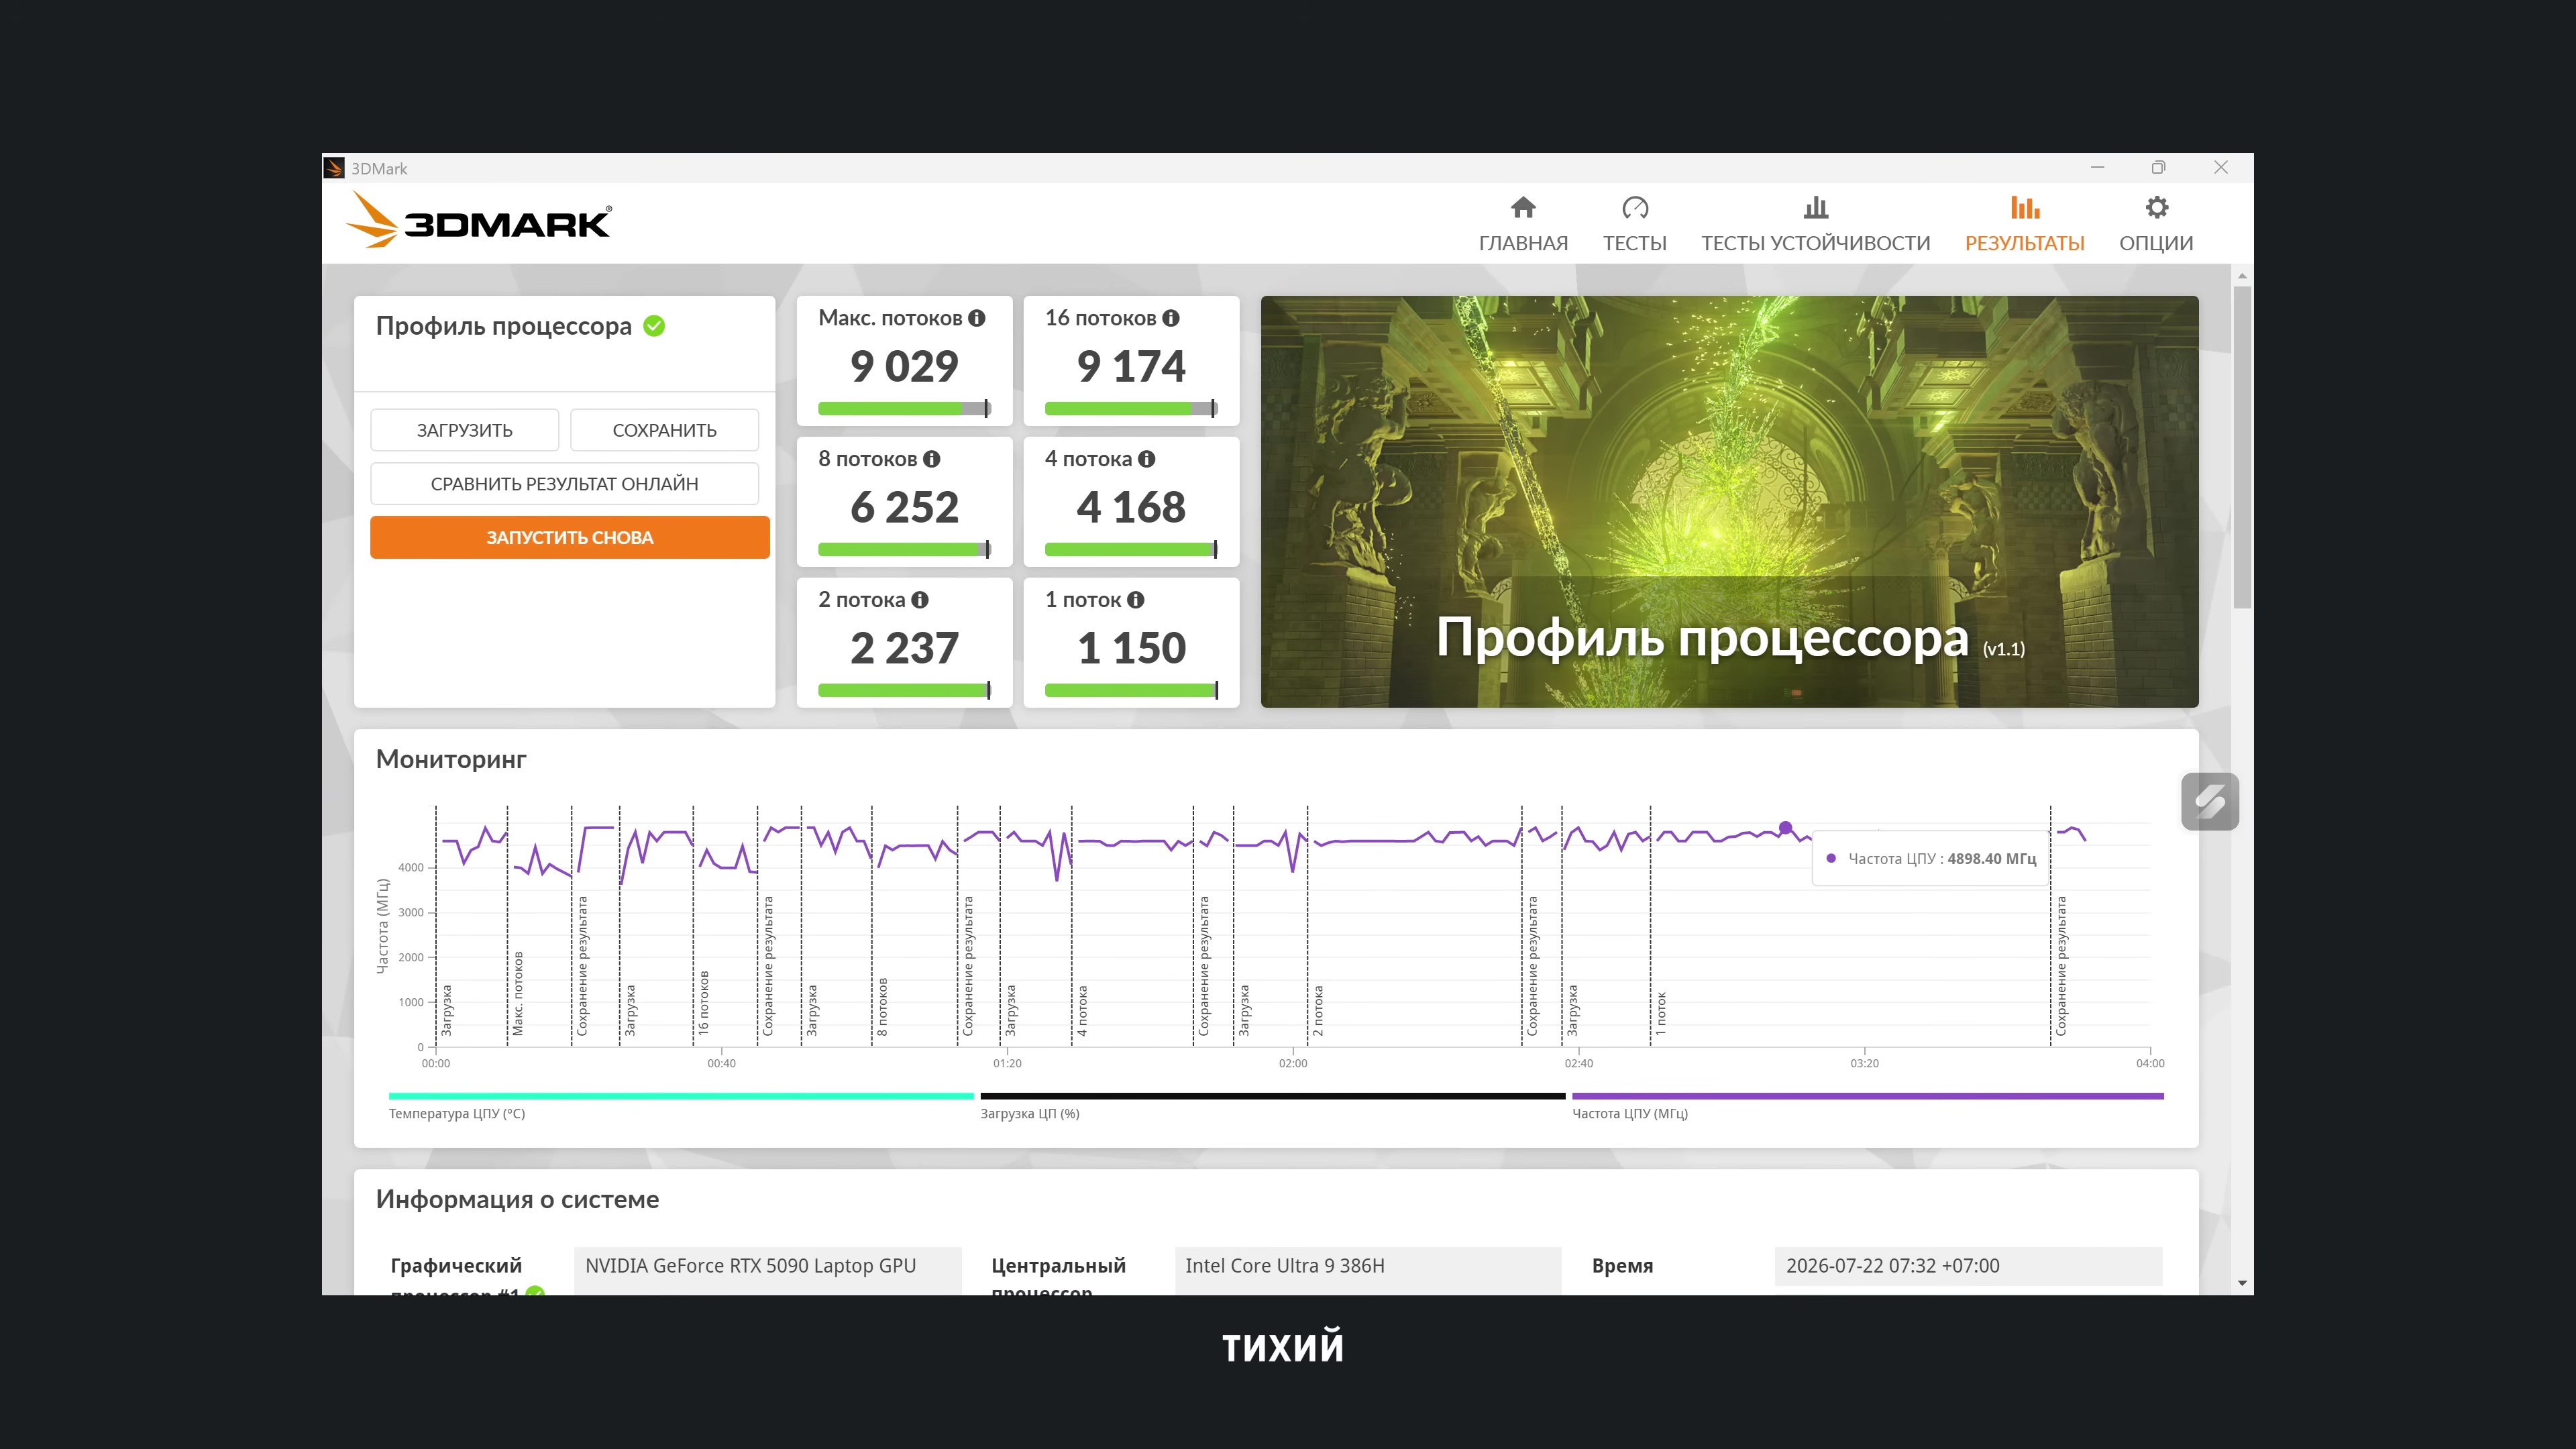Click the info icon next to 2 потока
Screen dimensions: 2576x1449
(x=920, y=600)
